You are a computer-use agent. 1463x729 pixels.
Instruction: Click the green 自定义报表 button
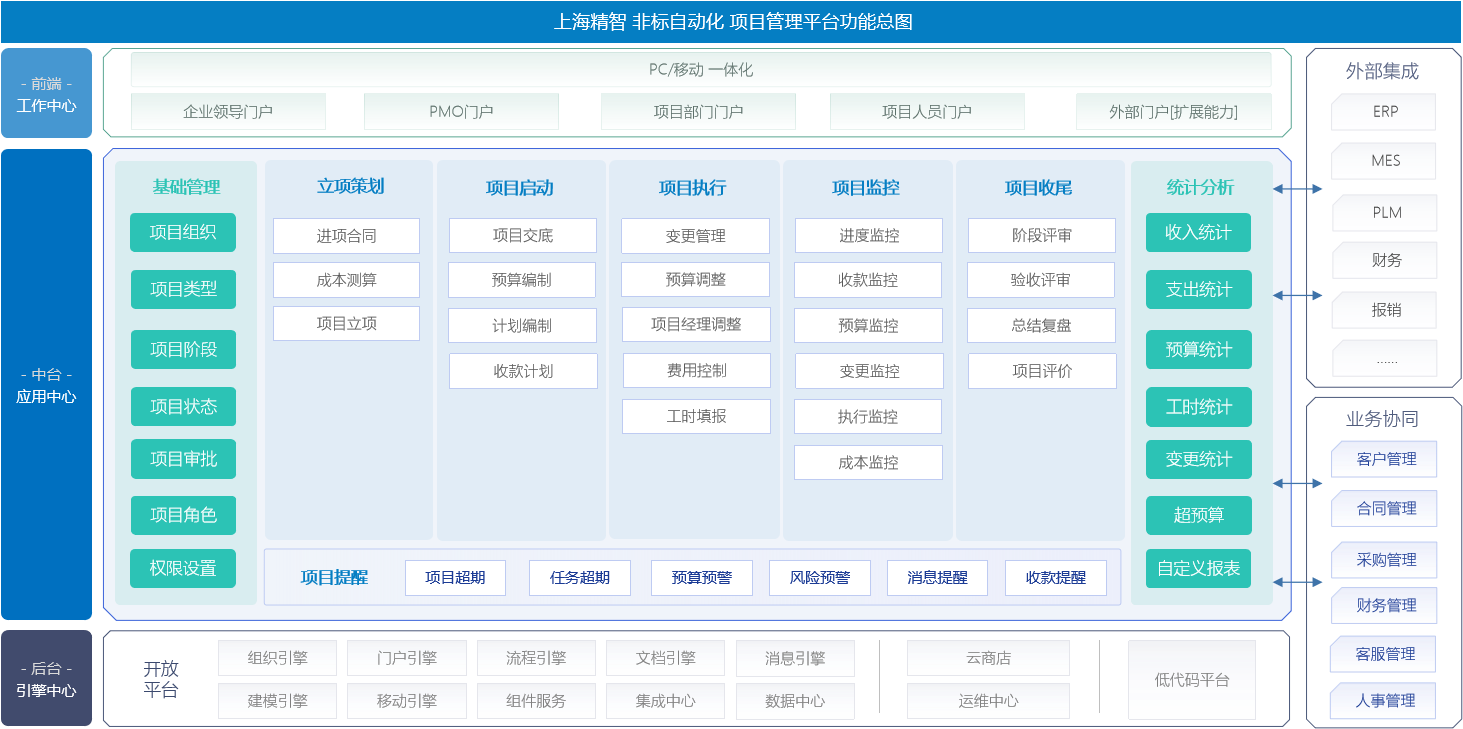1199,568
